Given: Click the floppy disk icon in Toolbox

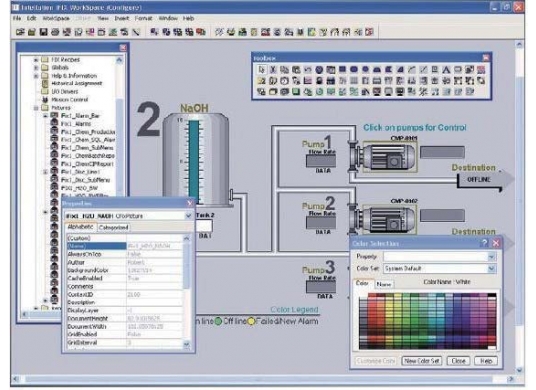Looking at the screenshot, I should (331, 81).
